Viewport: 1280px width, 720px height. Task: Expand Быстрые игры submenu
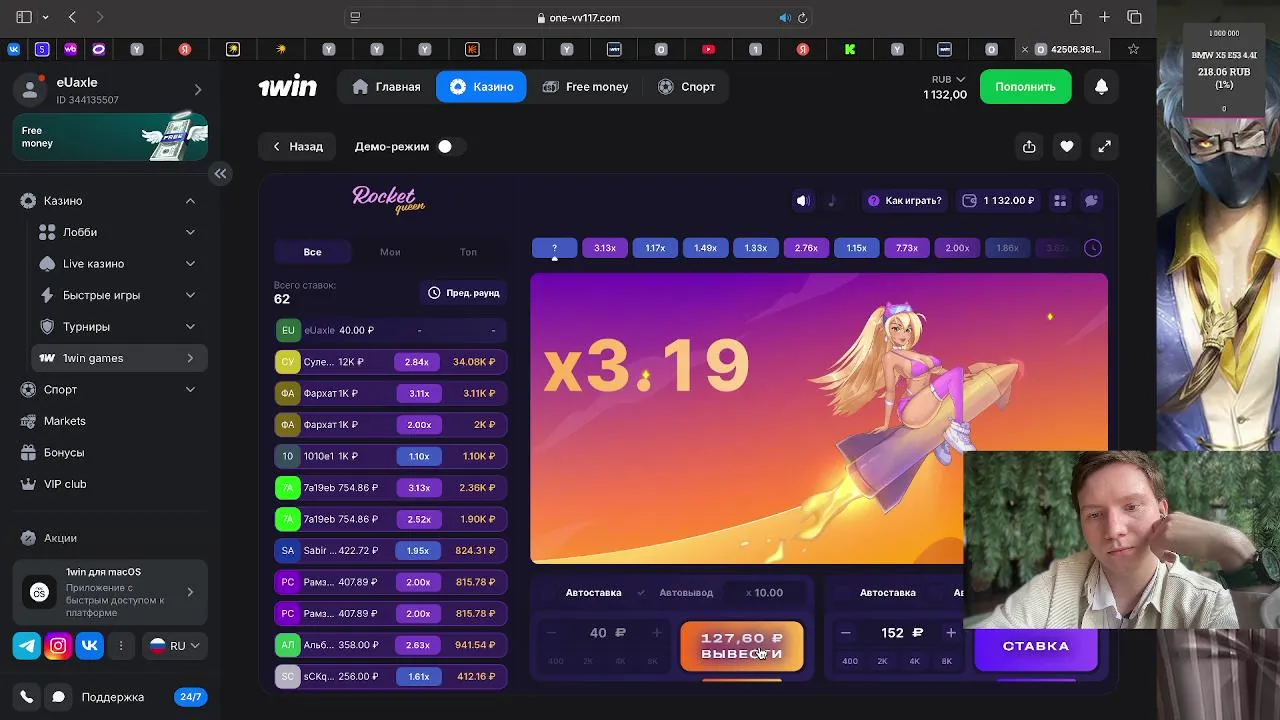pos(190,295)
